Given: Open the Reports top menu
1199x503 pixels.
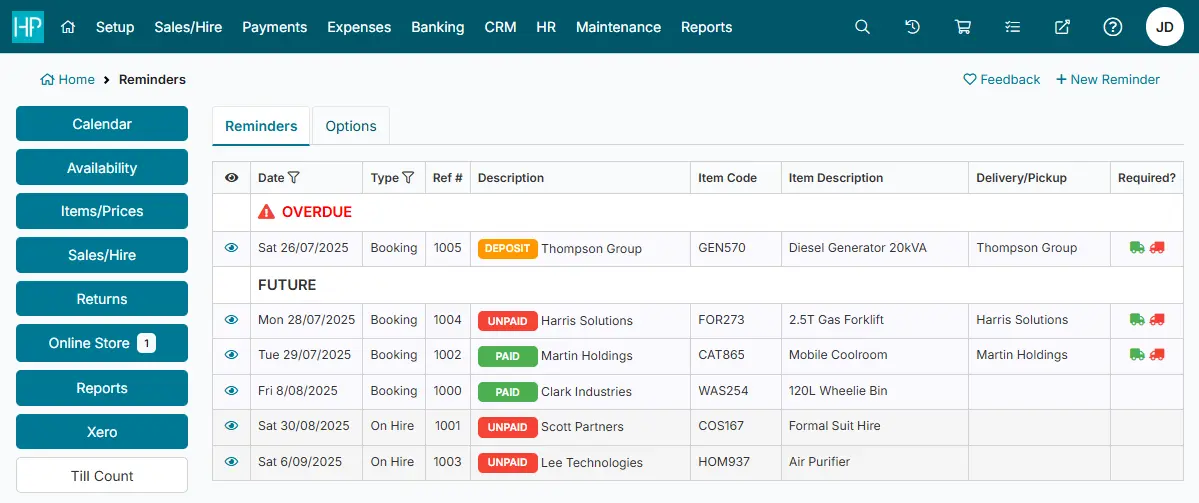Looking at the screenshot, I should point(707,28).
